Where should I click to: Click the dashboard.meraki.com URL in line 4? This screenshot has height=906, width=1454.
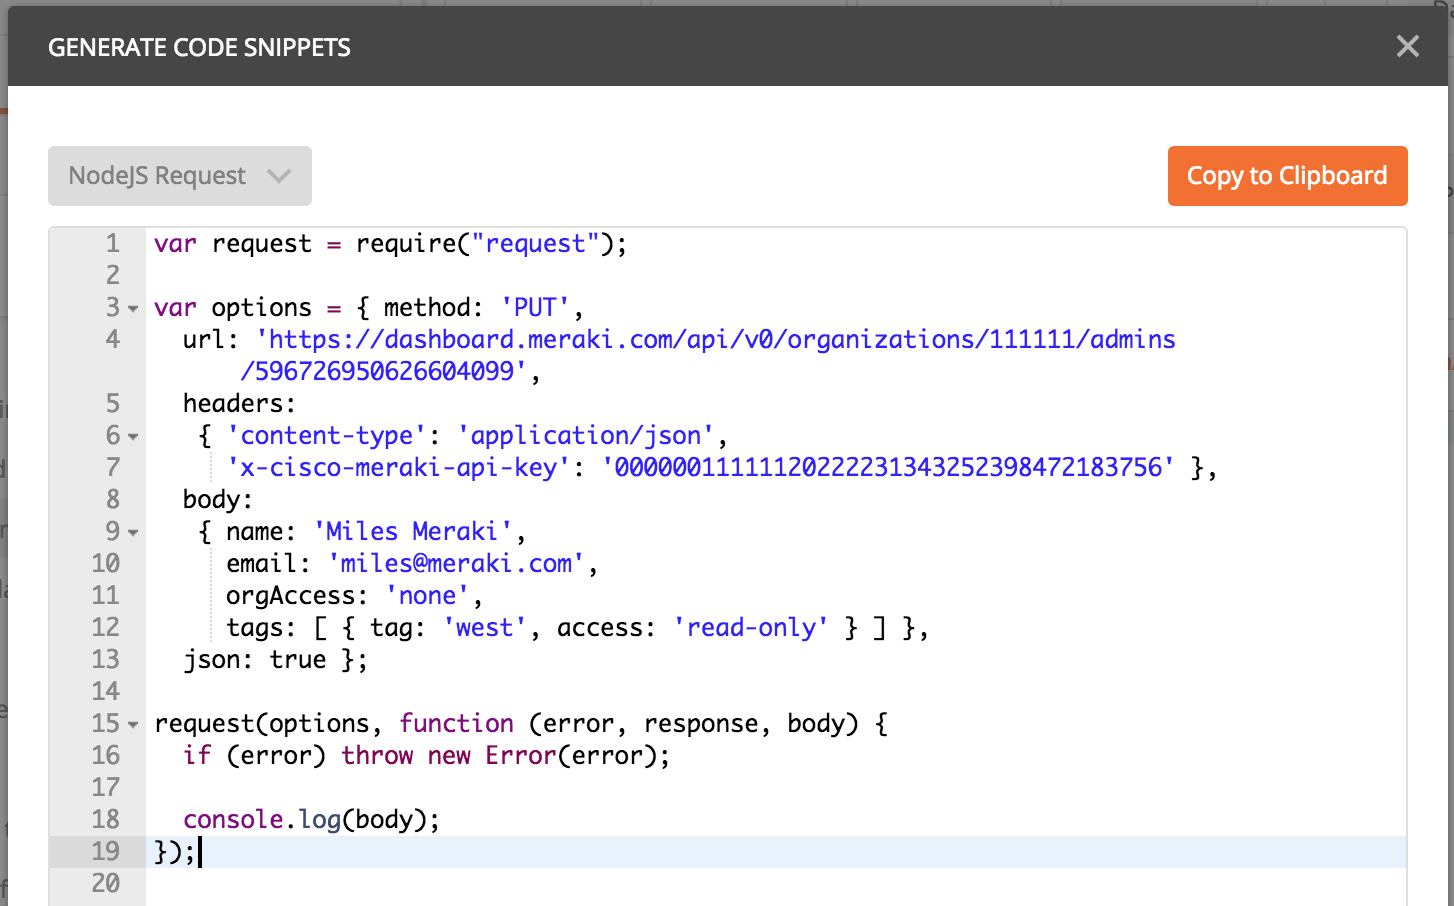pyautogui.click(x=716, y=339)
